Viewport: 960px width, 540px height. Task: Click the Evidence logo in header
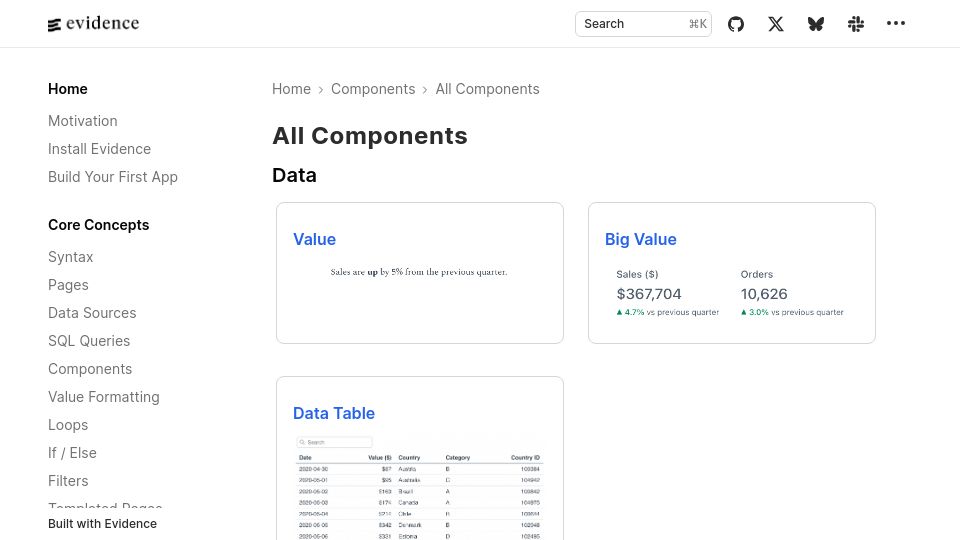(x=94, y=24)
